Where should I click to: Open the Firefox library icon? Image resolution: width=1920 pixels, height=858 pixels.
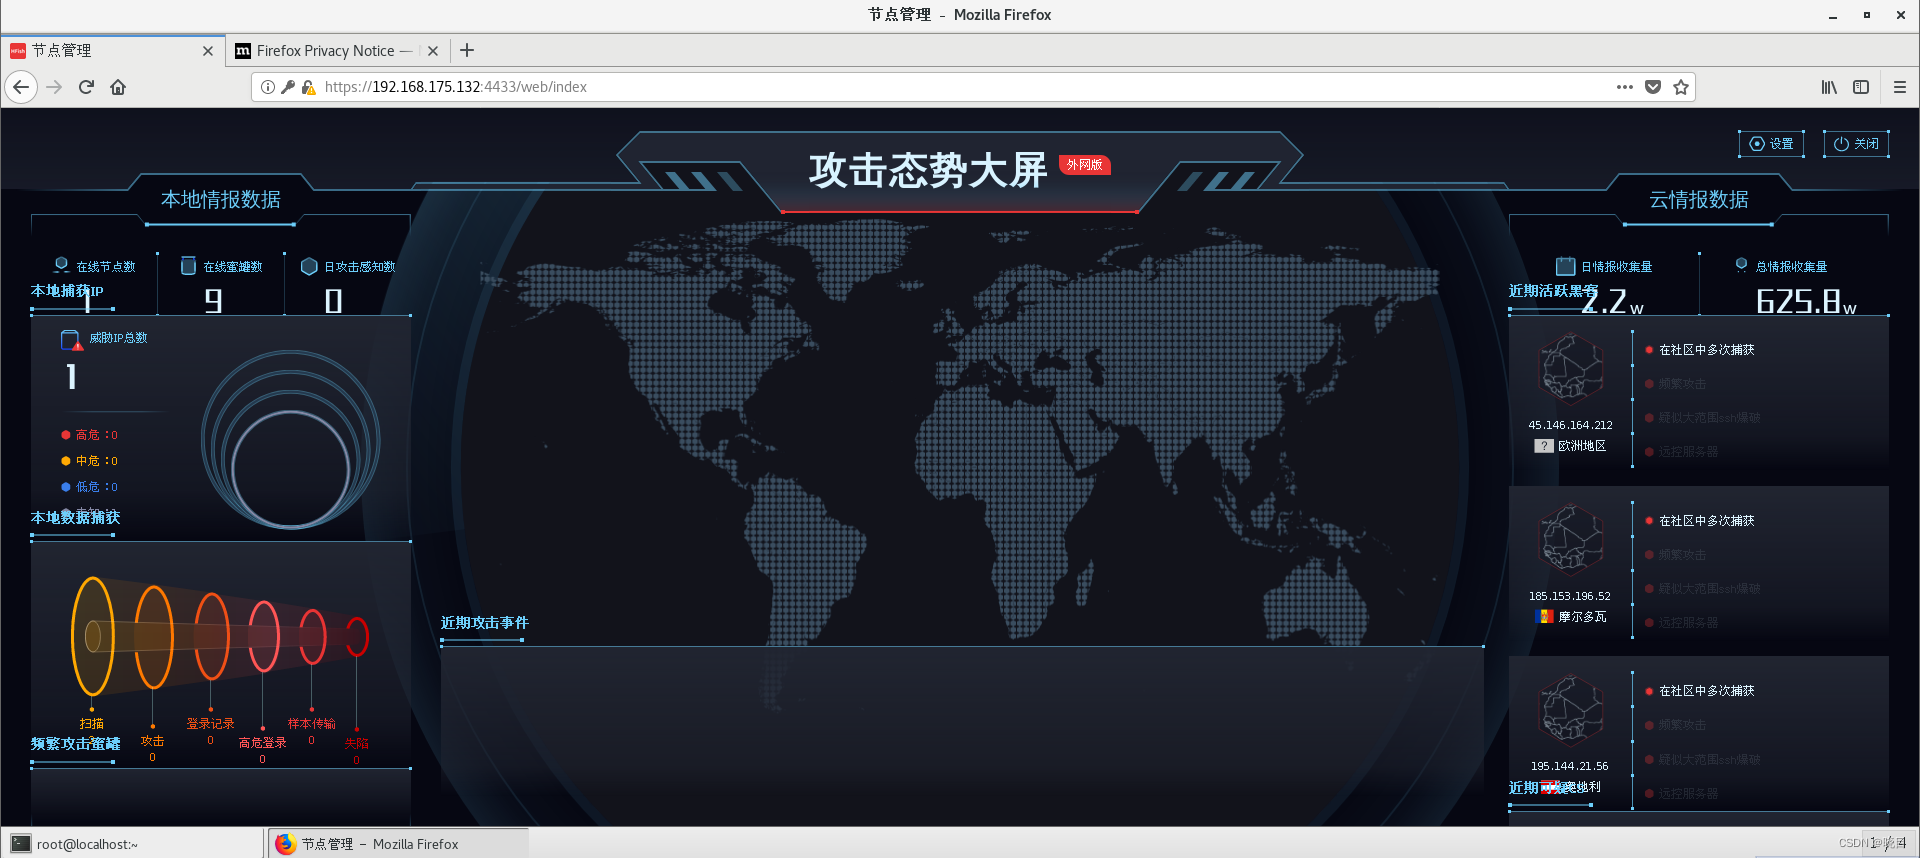click(1829, 87)
